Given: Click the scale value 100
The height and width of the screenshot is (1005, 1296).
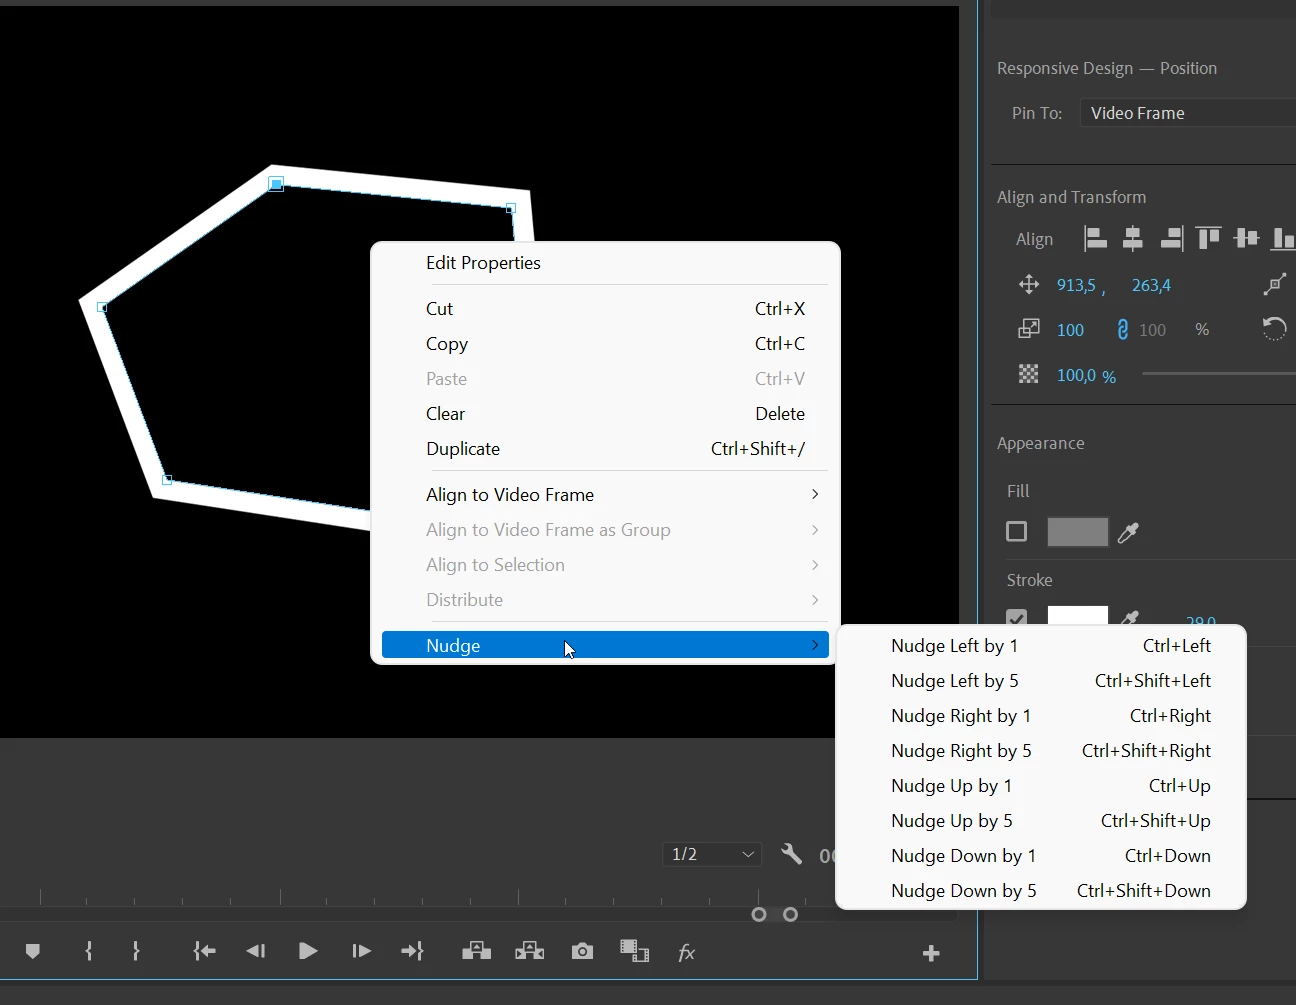Looking at the screenshot, I should click(1070, 330).
